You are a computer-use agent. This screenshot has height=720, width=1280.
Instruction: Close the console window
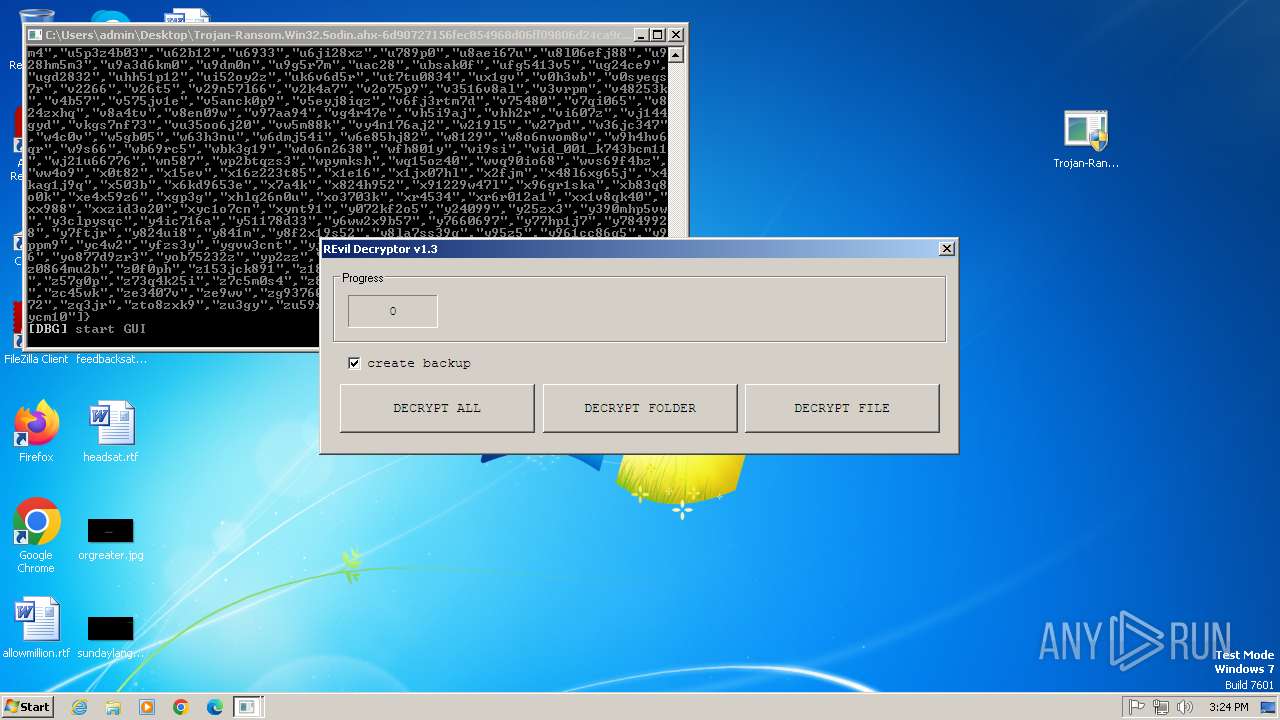676,34
